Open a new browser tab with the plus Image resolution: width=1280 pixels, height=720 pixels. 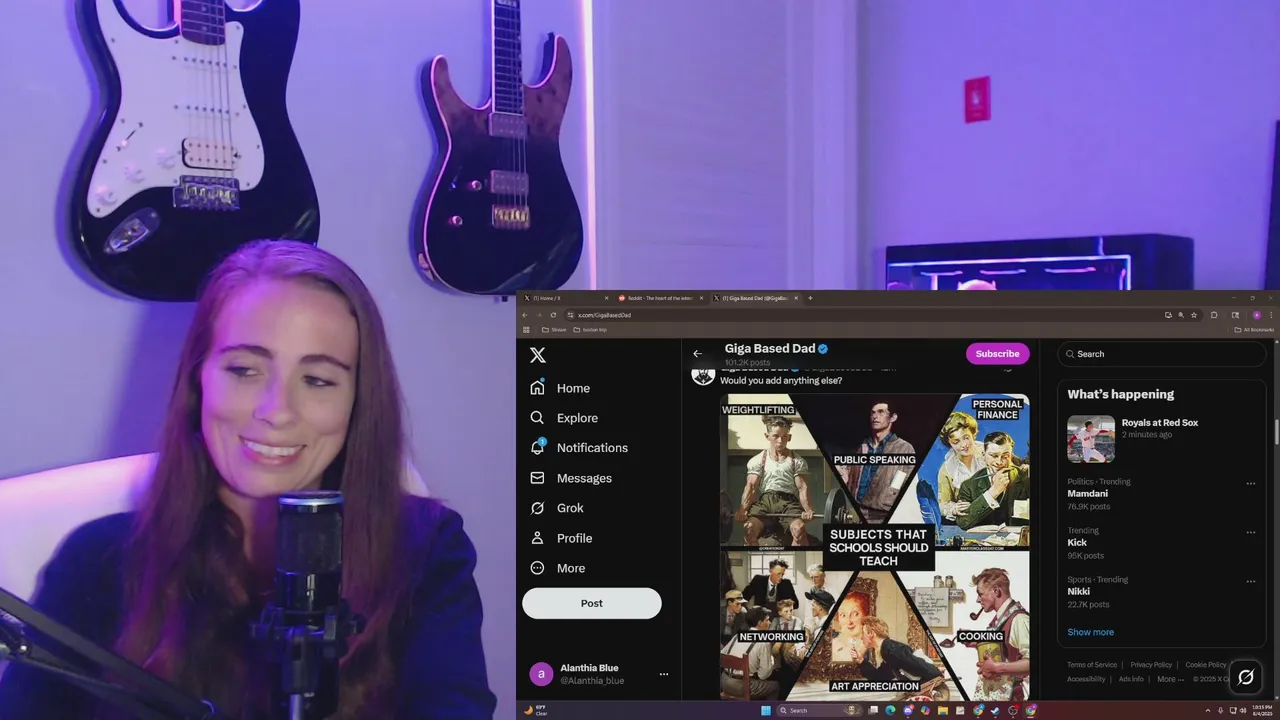pyautogui.click(x=810, y=298)
